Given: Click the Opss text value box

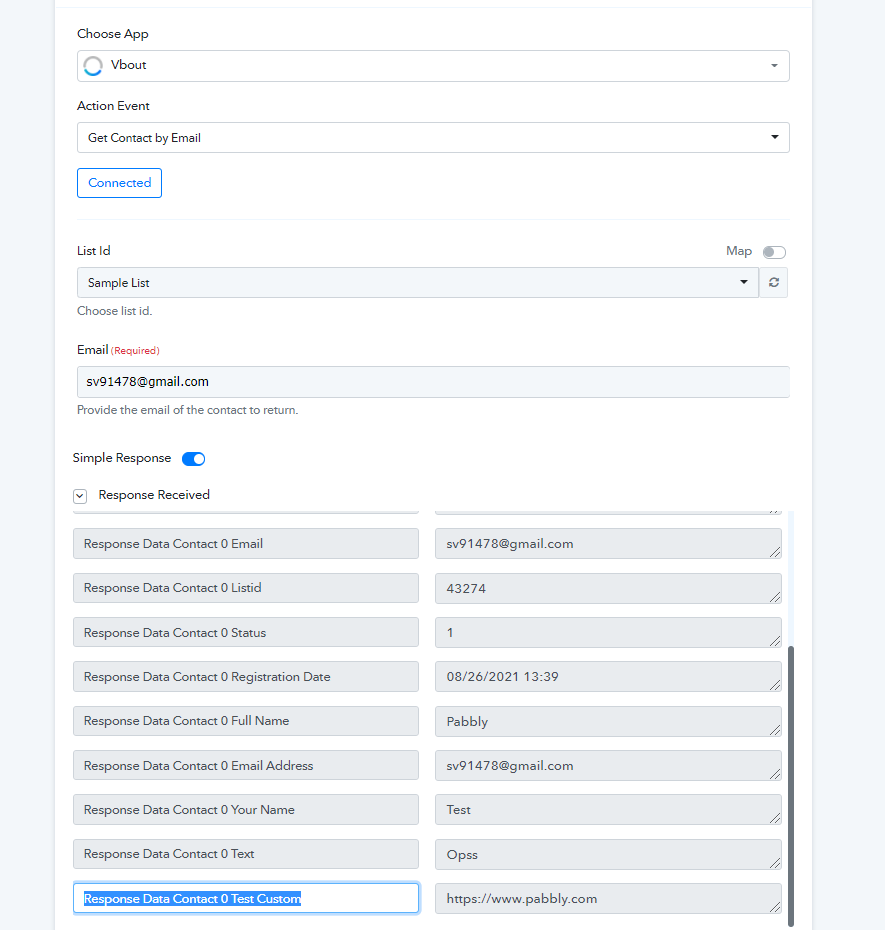Looking at the screenshot, I should (608, 854).
